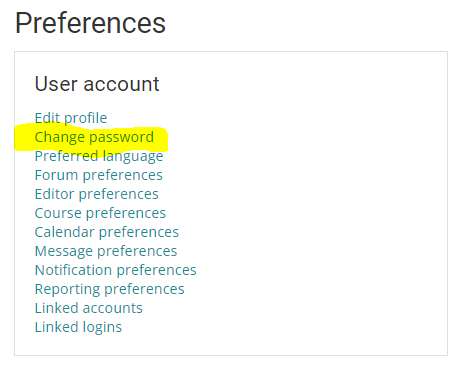The width and height of the screenshot is (467, 375).
Task: Click the Preferences page title
Action: (90, 23)
